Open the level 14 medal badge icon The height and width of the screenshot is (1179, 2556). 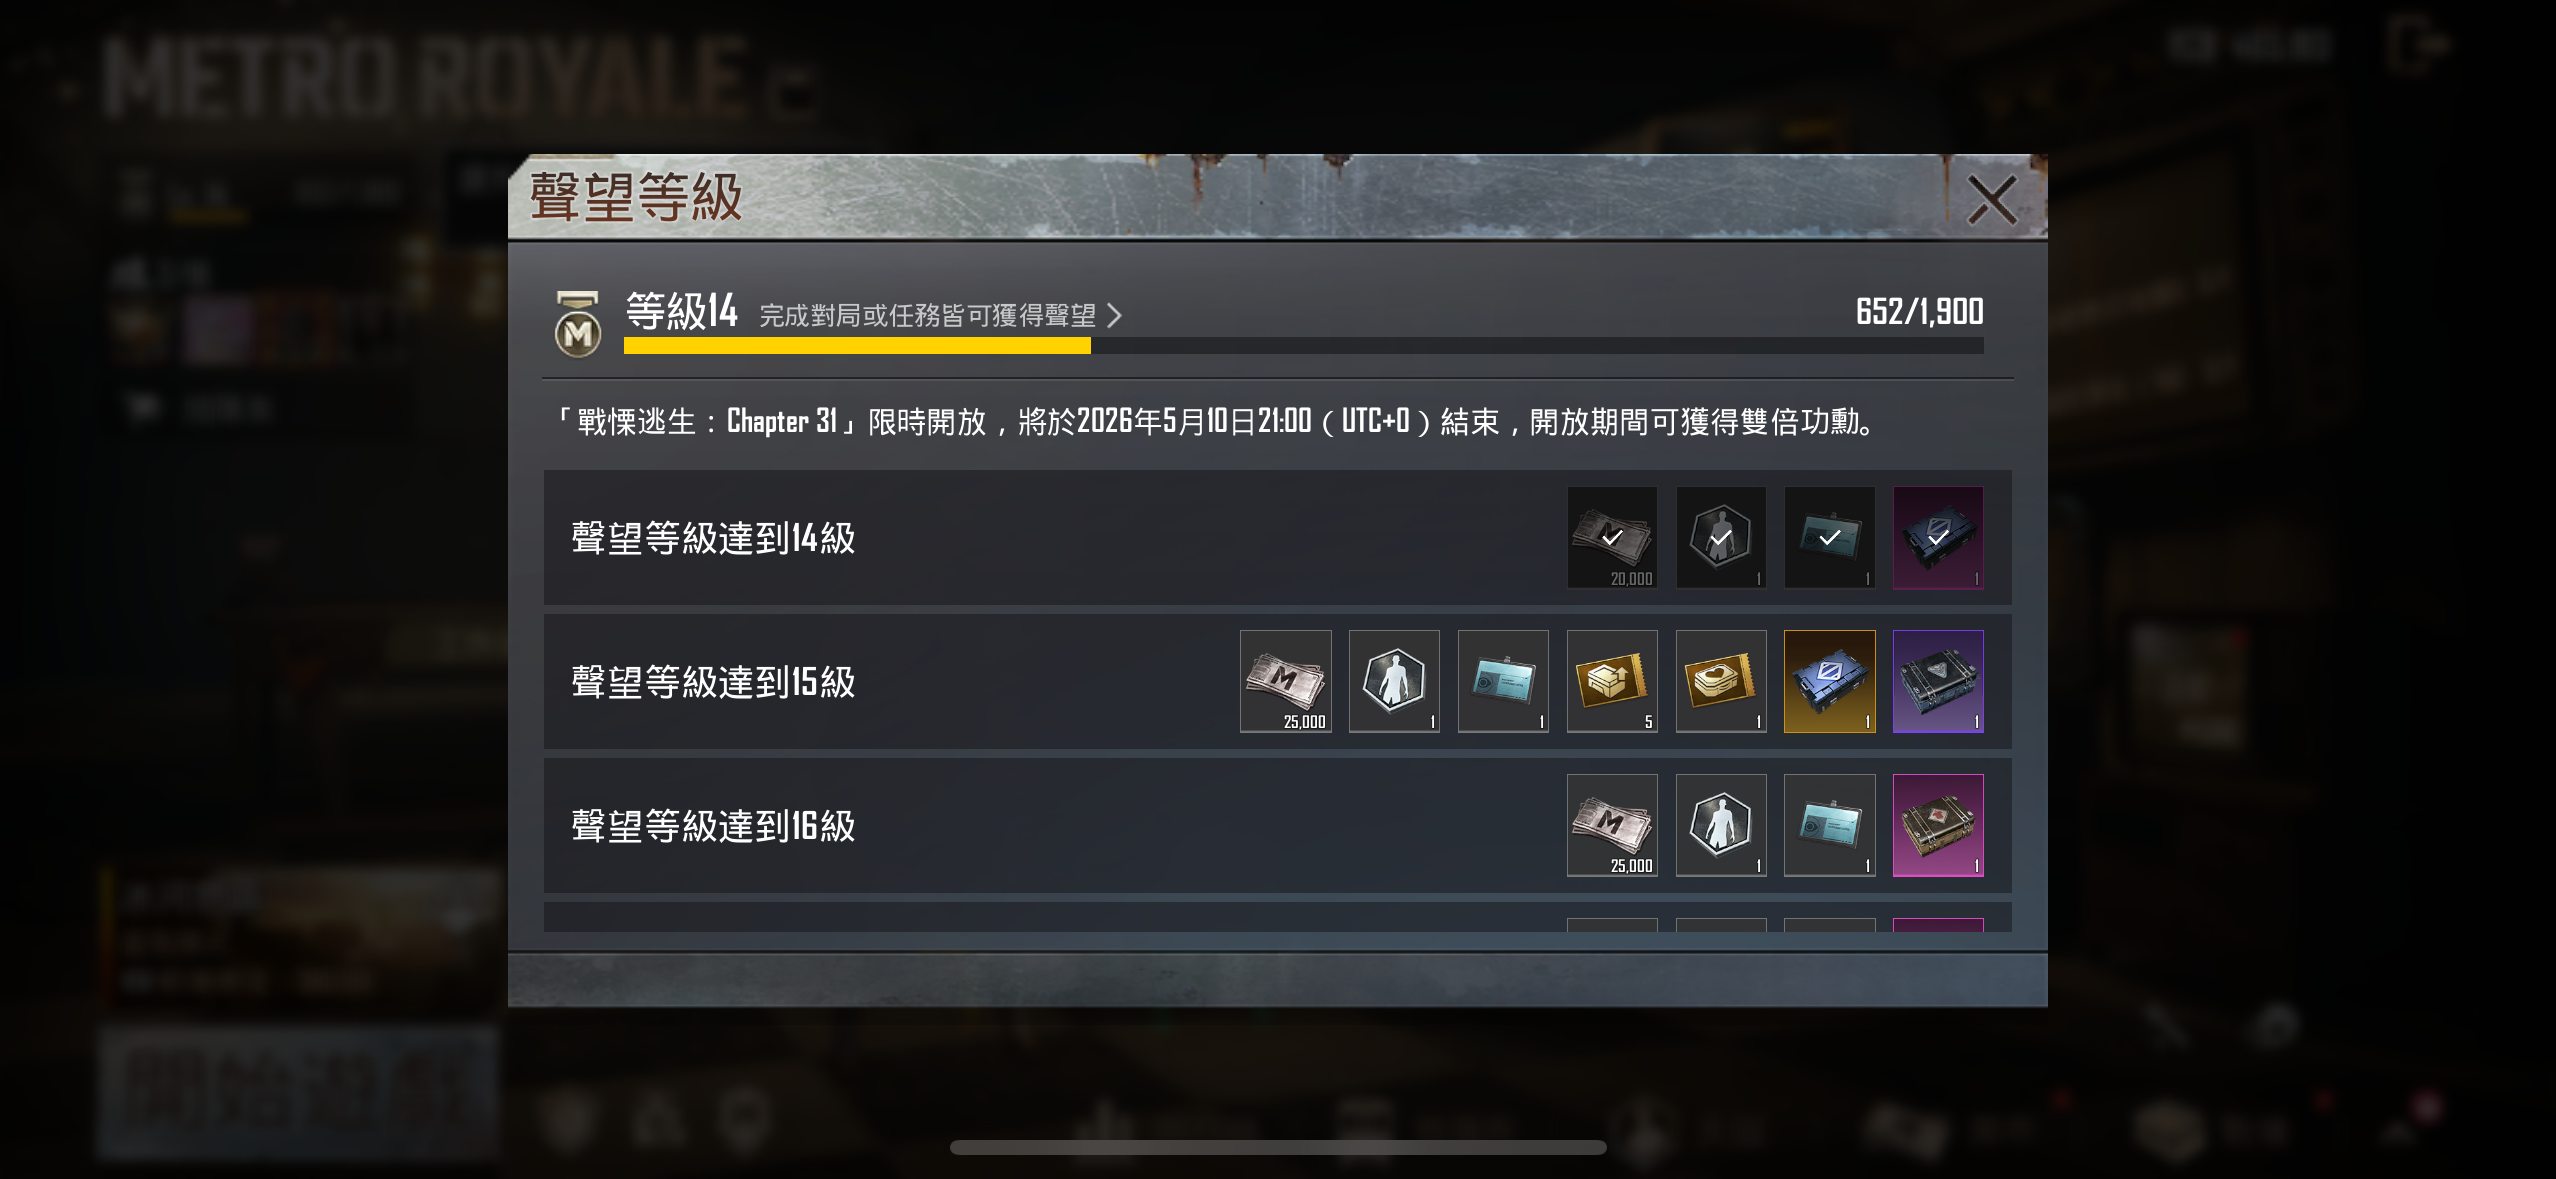click(578, 323)
